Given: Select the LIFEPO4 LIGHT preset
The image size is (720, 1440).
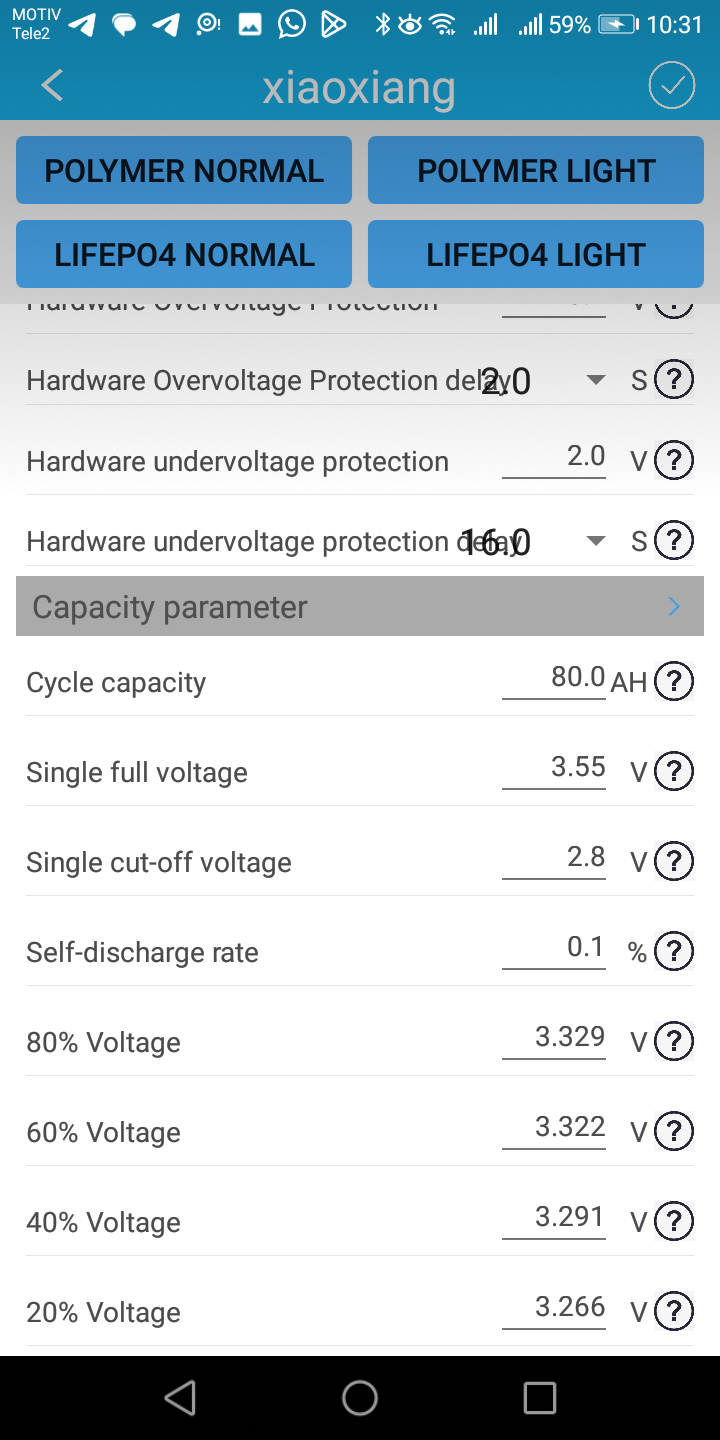Looking at the screenshot, I should tap(536, 255).
